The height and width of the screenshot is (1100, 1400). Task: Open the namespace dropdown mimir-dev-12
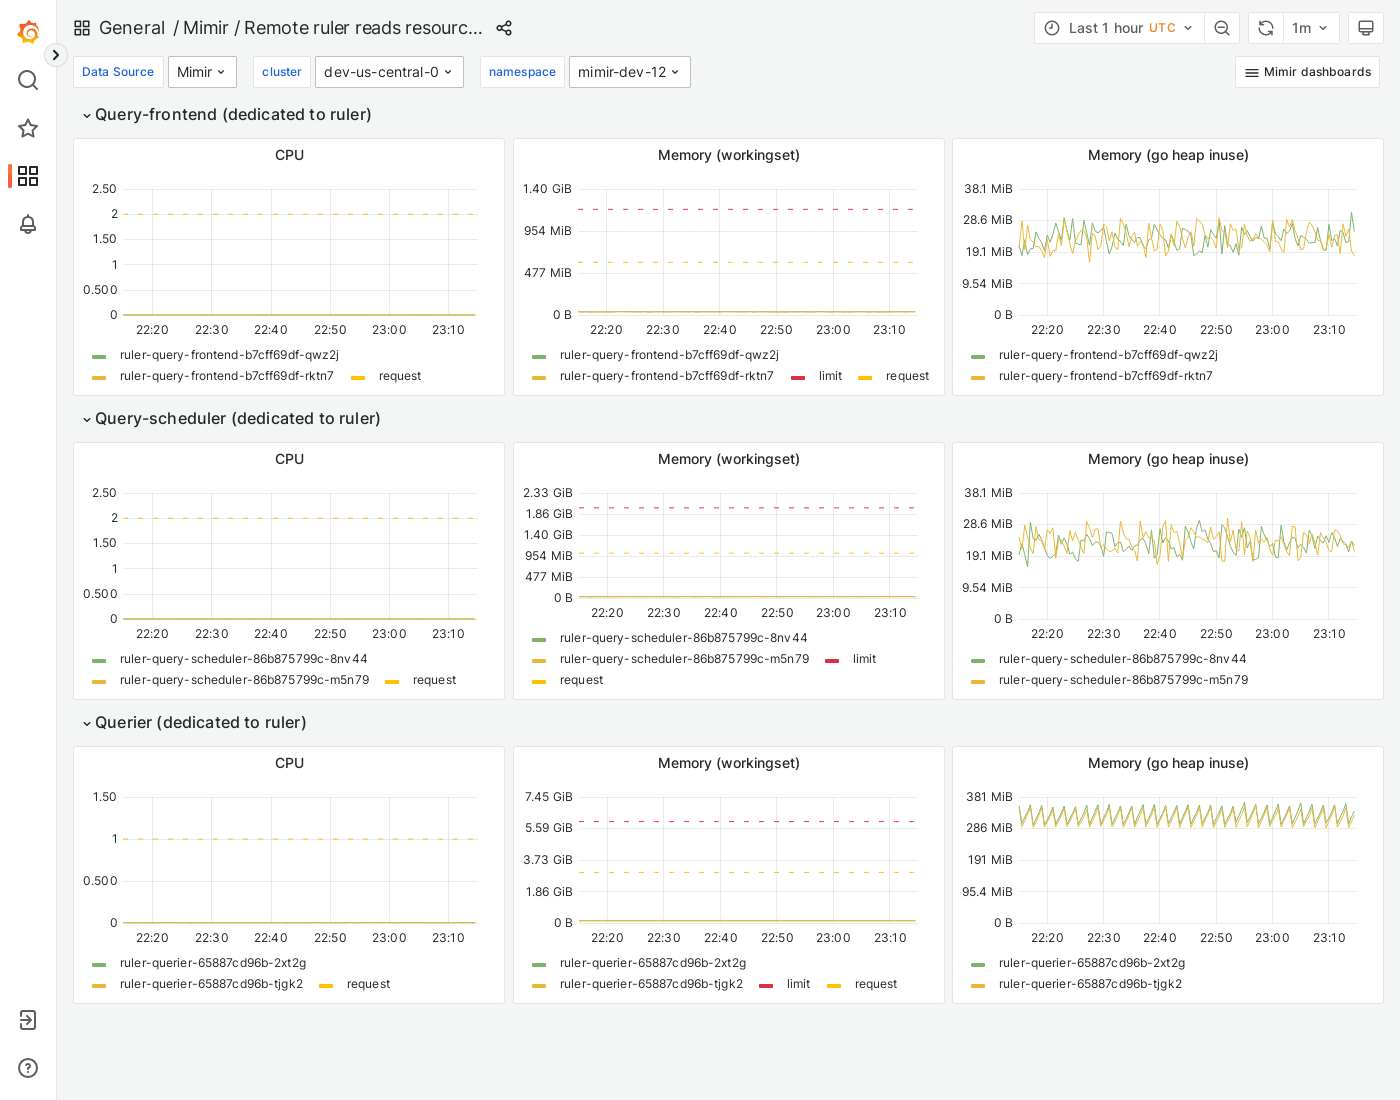click(x=629, y=72)
